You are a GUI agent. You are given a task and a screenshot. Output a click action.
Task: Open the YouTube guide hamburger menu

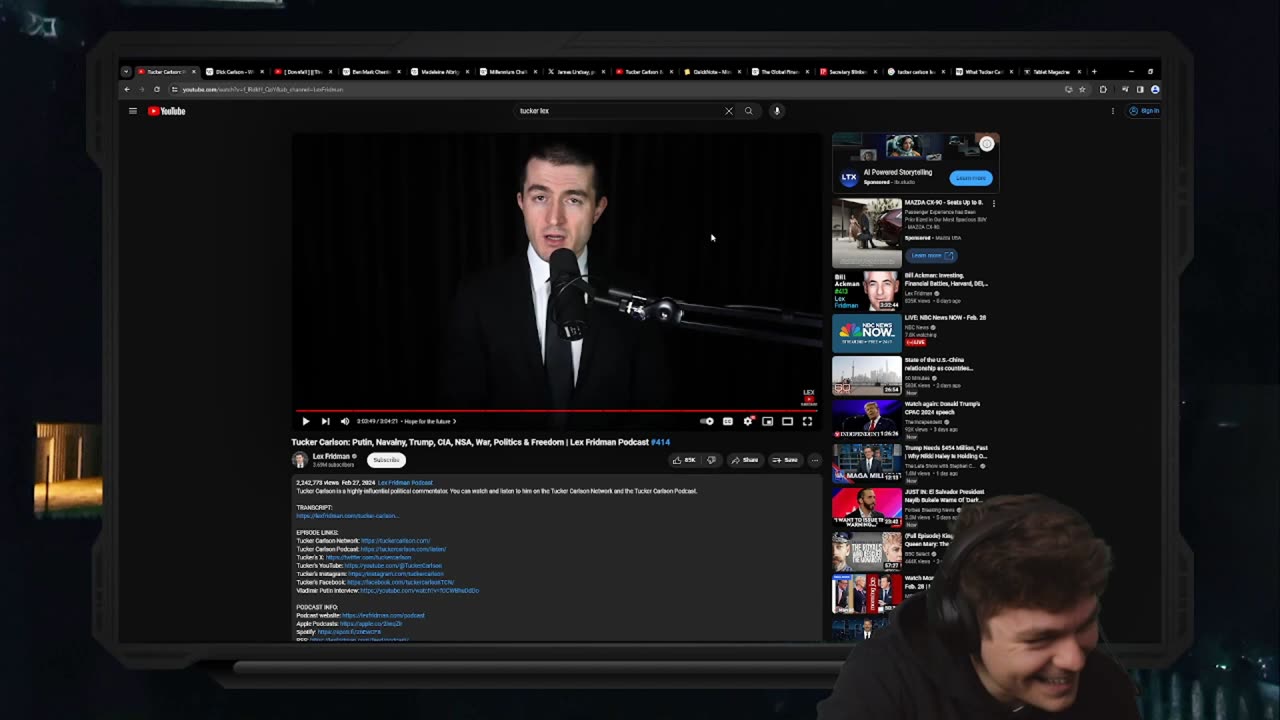(132, 111)
